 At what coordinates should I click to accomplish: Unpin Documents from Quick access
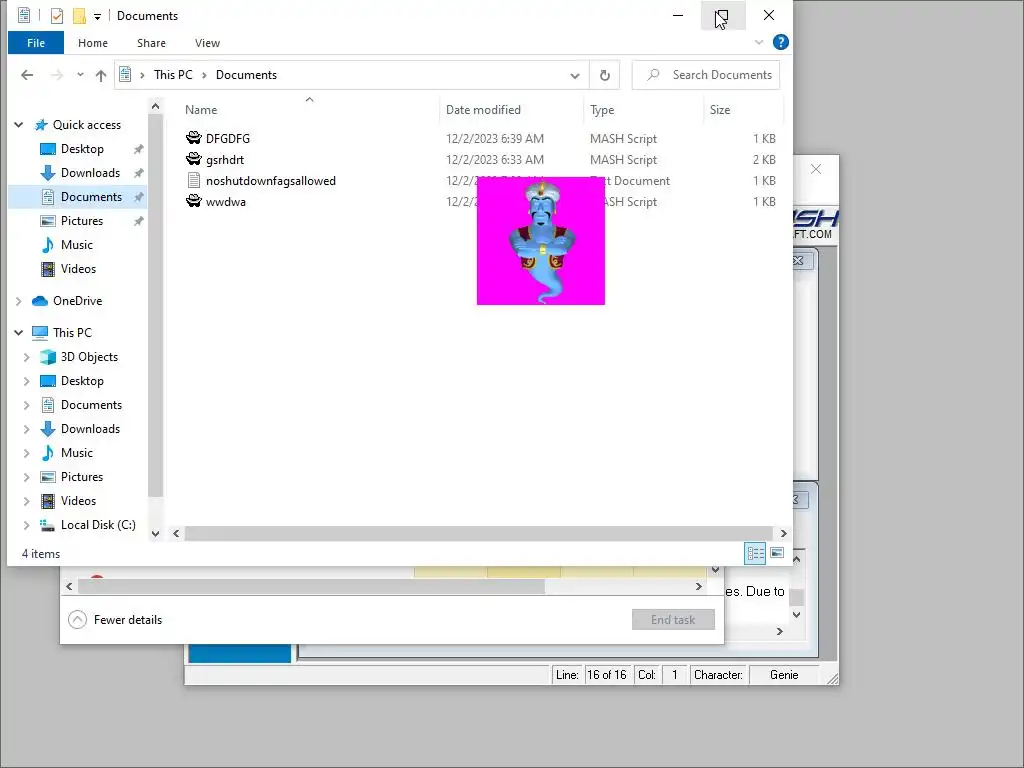click(x=138, y=197)
